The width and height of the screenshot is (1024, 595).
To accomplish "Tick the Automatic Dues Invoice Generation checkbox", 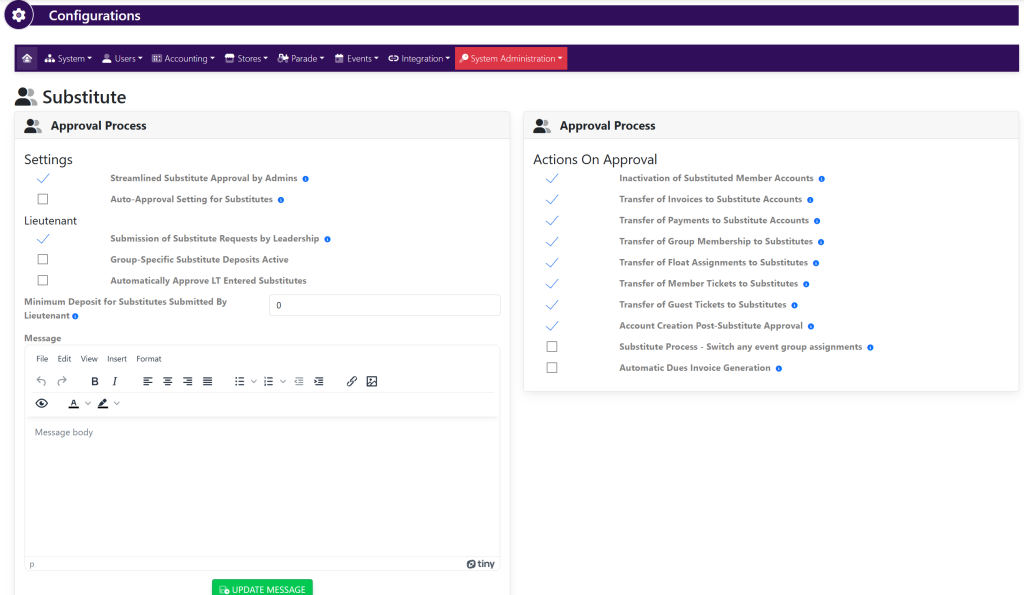I will (552, 368).
